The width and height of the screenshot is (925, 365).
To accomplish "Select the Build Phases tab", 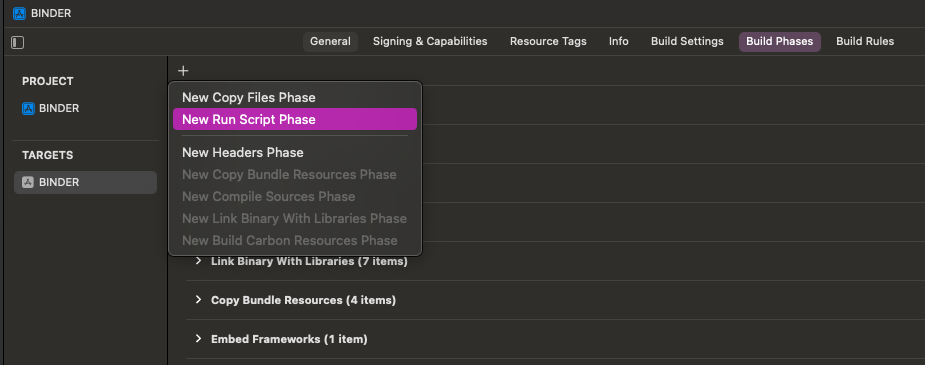I will coord(780,41).
